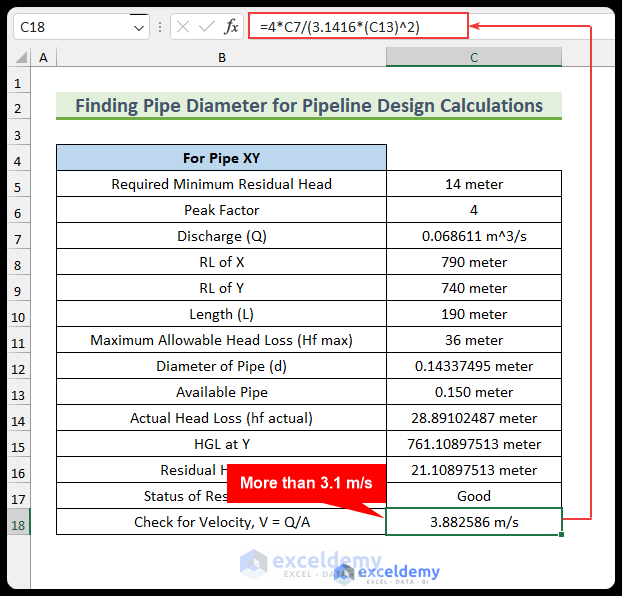
Task: Click the fill handle of cell C18
Action: click(x=561, y=534)
